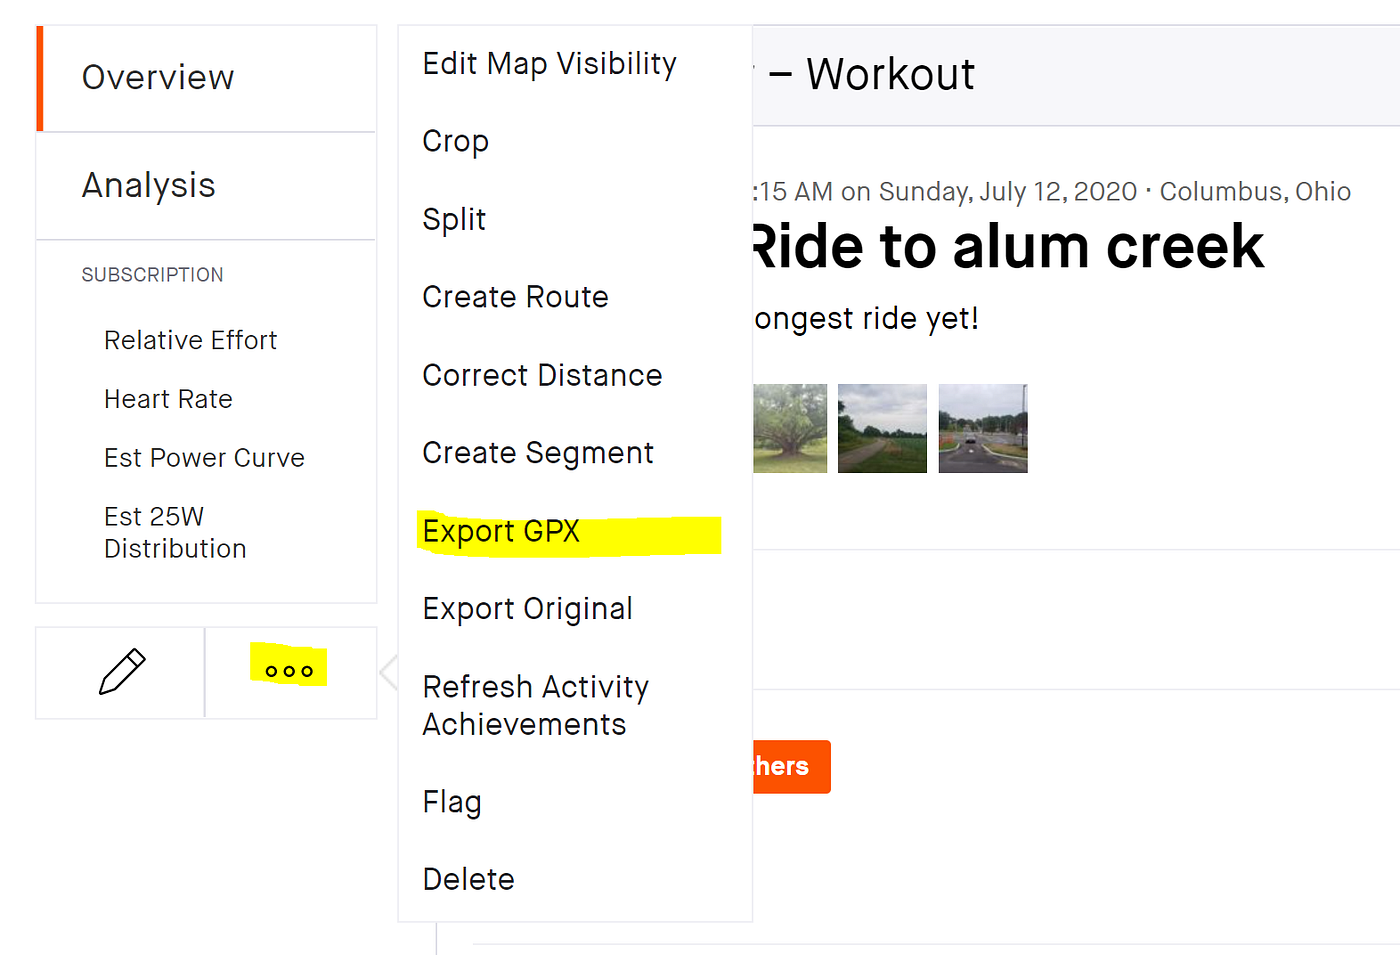Viewport: 1400px width, 955px height.
Task: Open the road photo thumbnail with car
Action: [982, 428]
